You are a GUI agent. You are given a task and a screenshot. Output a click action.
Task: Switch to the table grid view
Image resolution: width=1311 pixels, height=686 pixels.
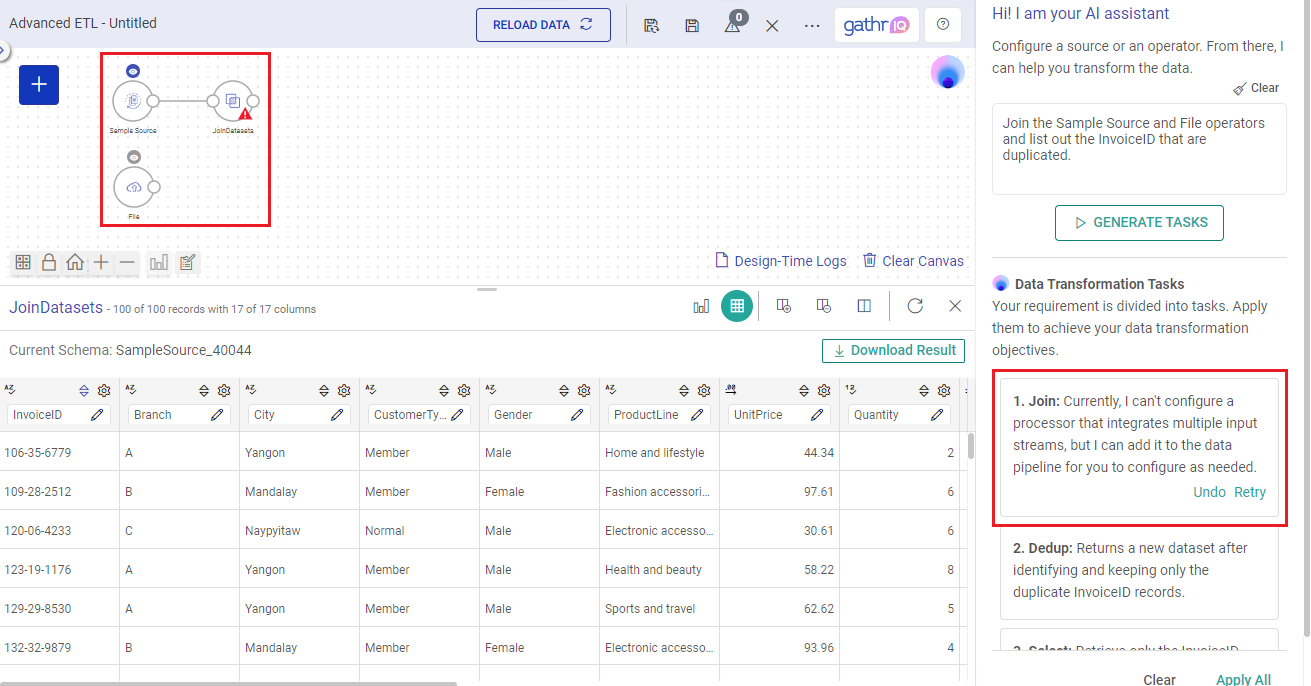[x=737, y=306]
